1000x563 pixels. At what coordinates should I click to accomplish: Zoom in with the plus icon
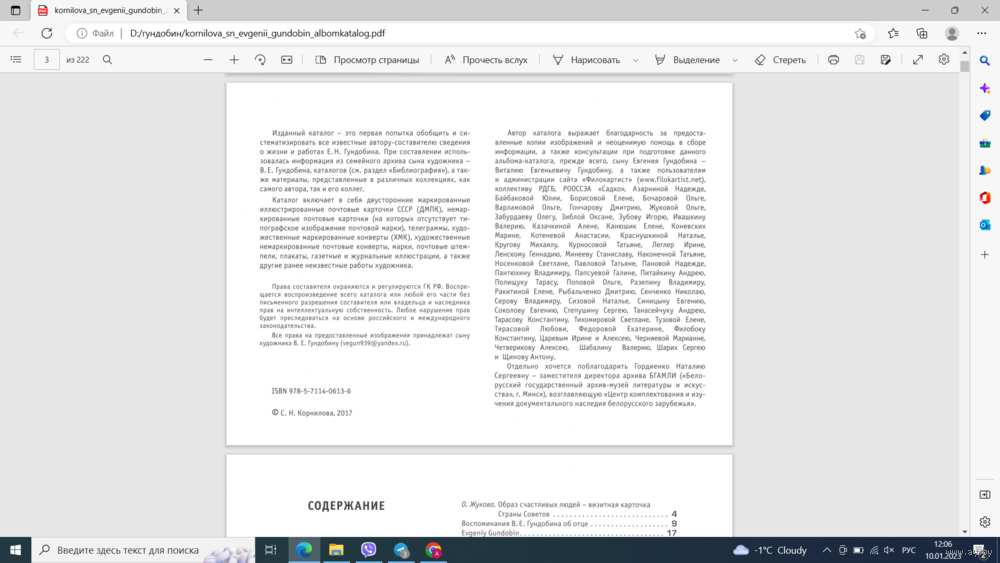pyautogui.click(x=234, y=59)
